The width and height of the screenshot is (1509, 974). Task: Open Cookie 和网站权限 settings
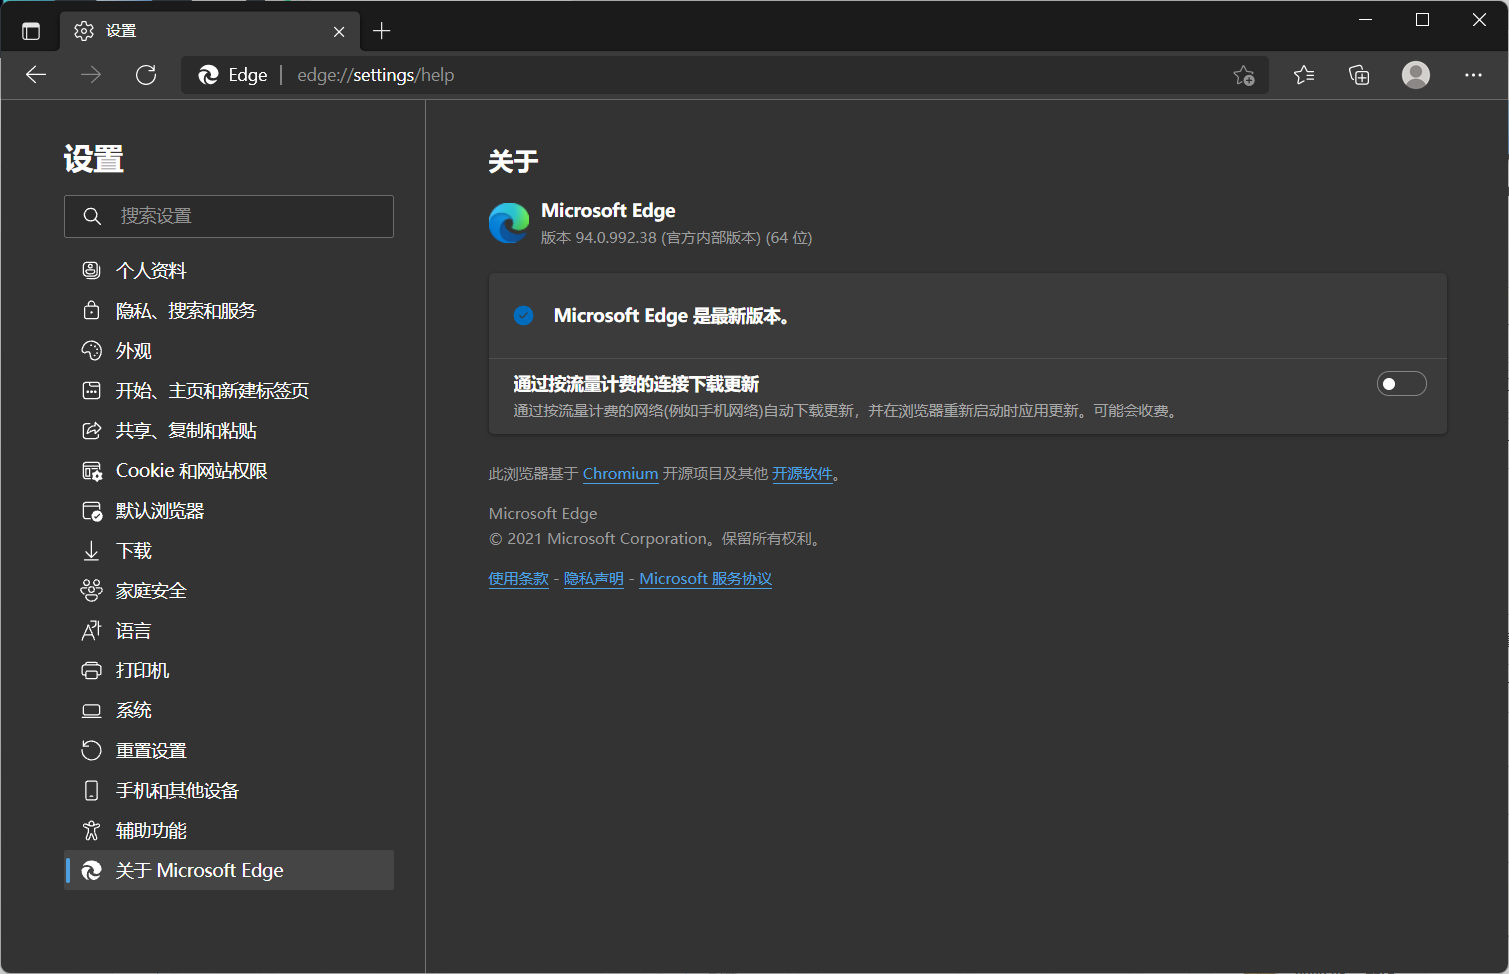pos(229,470)
